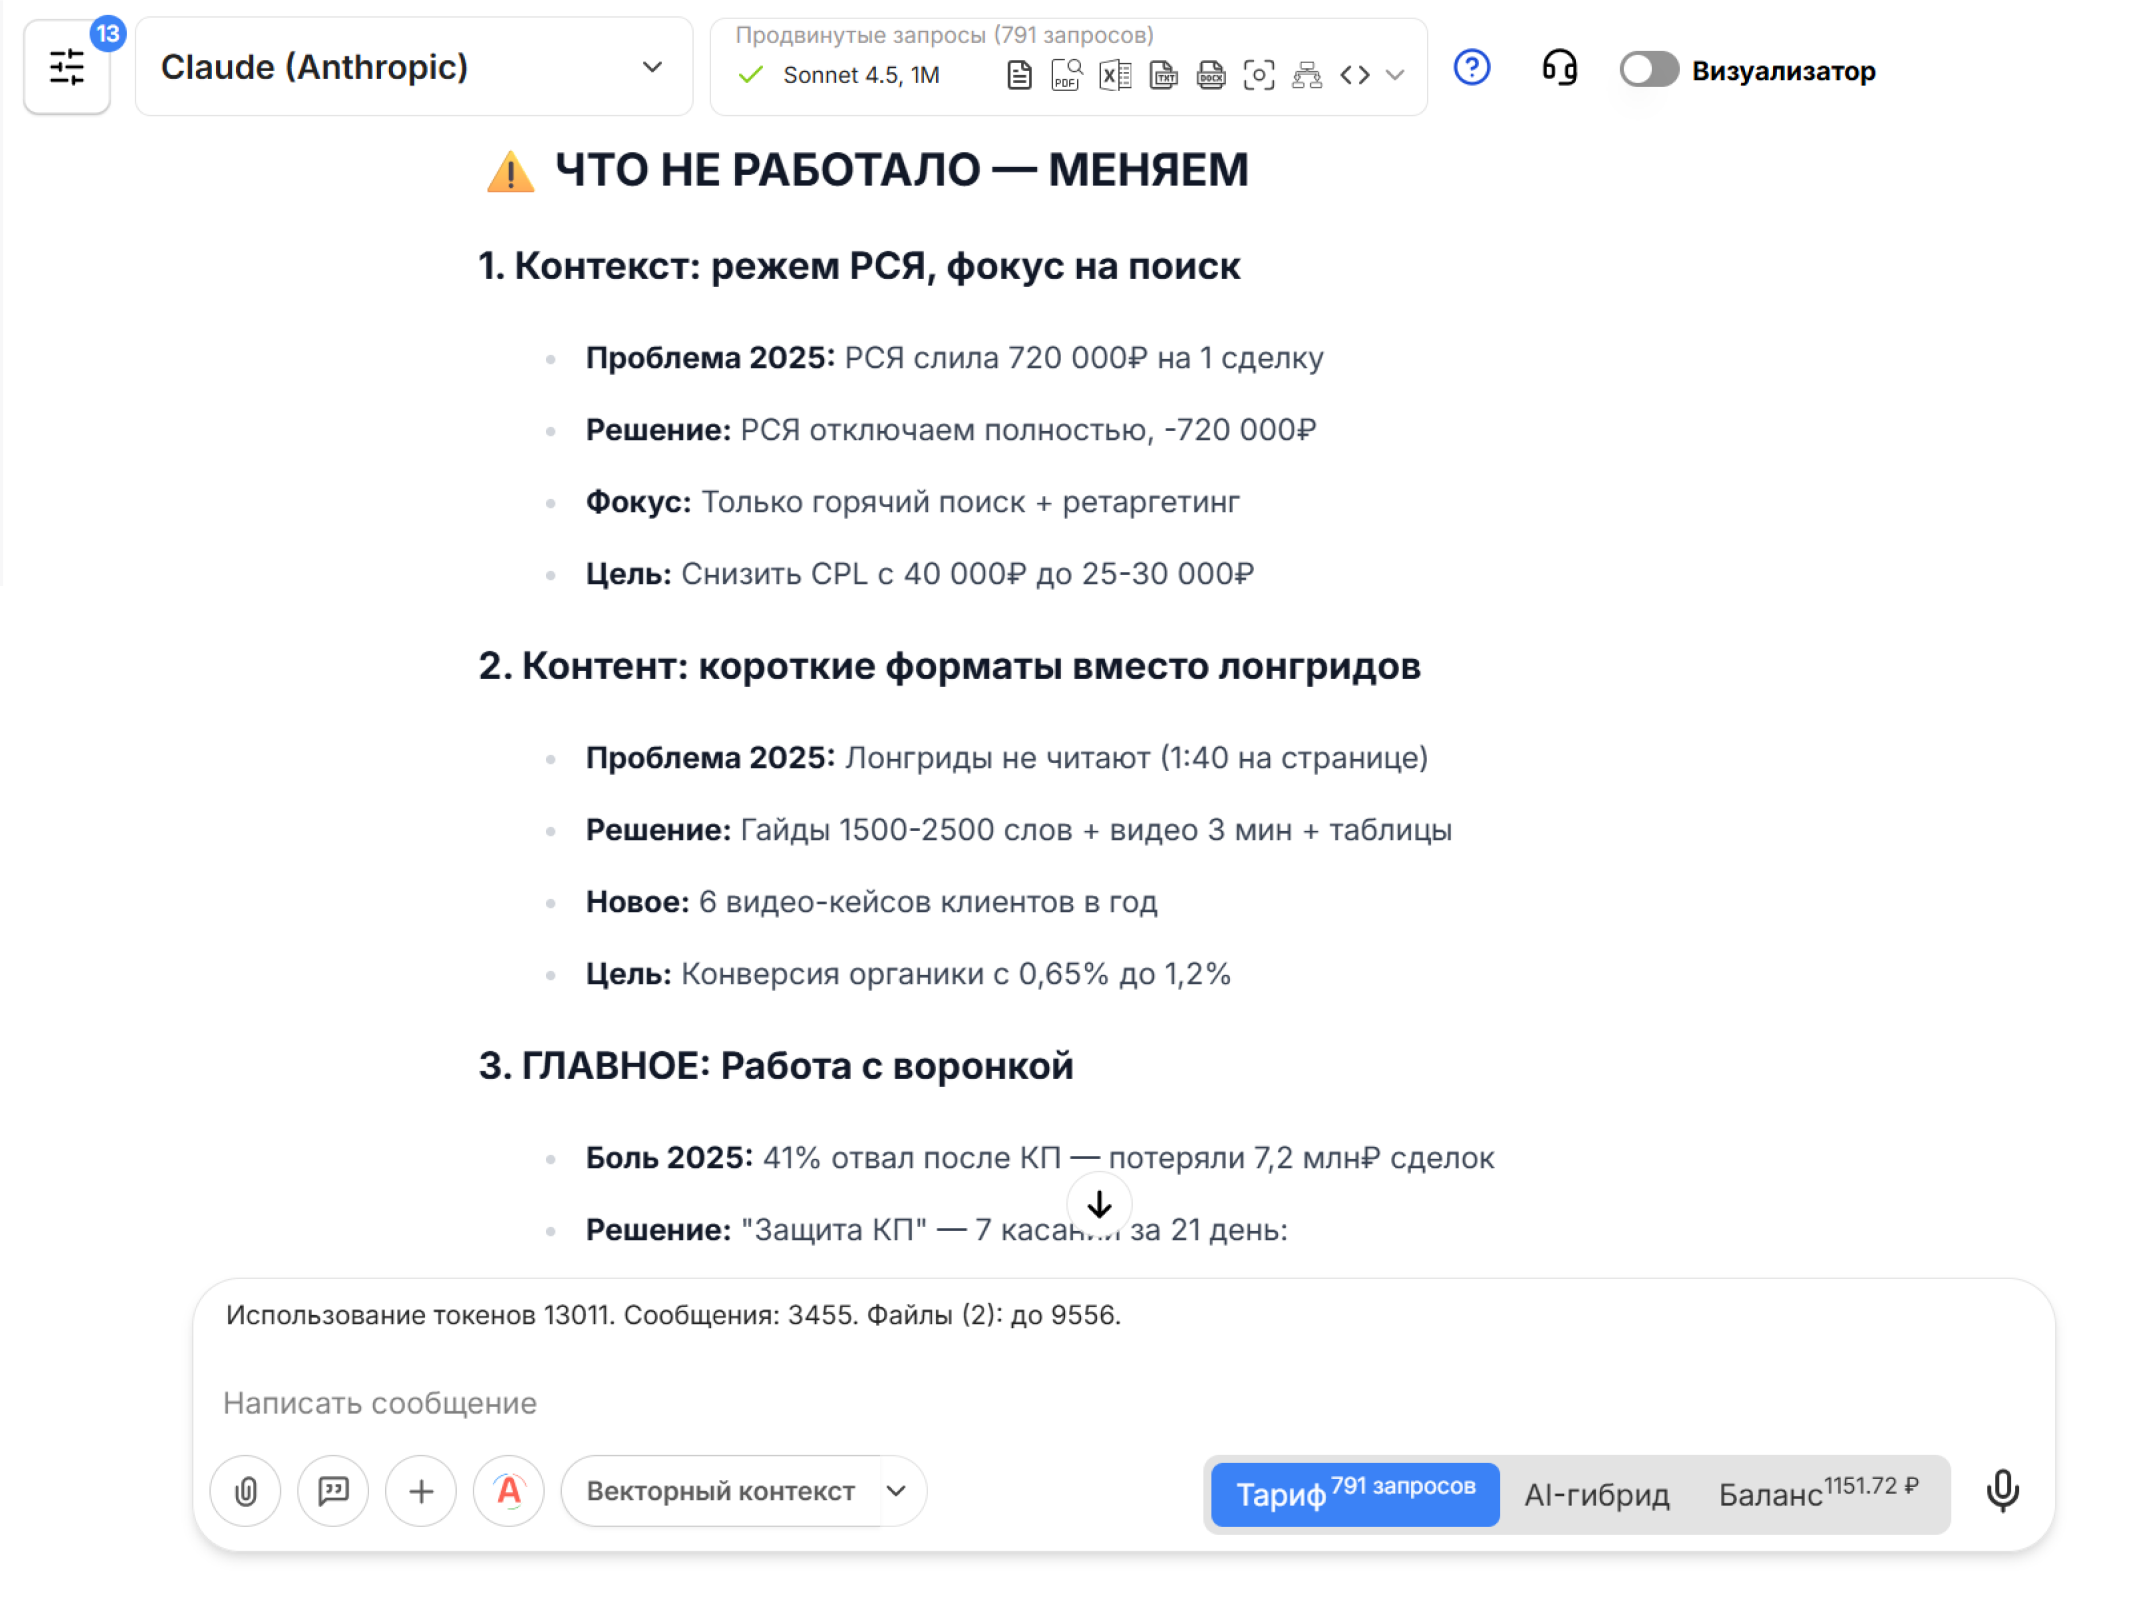Activate voice input with the microphone icon

click(2003, 1491)
